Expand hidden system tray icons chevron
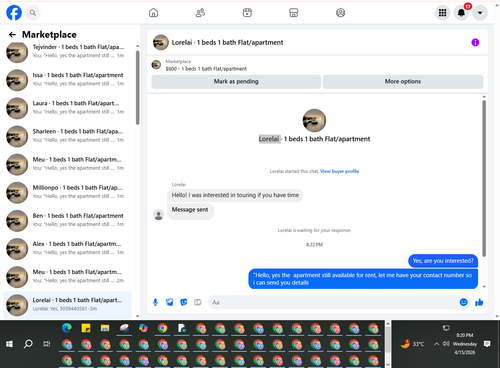Image resolution: width=500 pixels, height=368 pixels. [436, 344]
